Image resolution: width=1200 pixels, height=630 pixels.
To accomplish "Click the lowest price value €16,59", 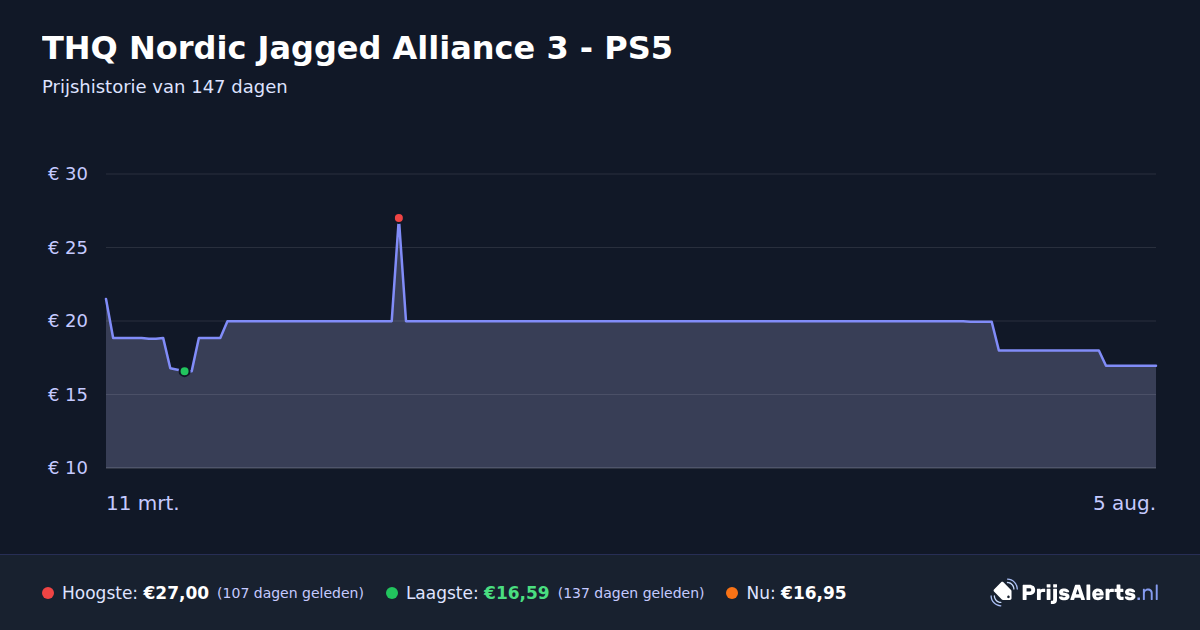I will (x=516, y=593).
